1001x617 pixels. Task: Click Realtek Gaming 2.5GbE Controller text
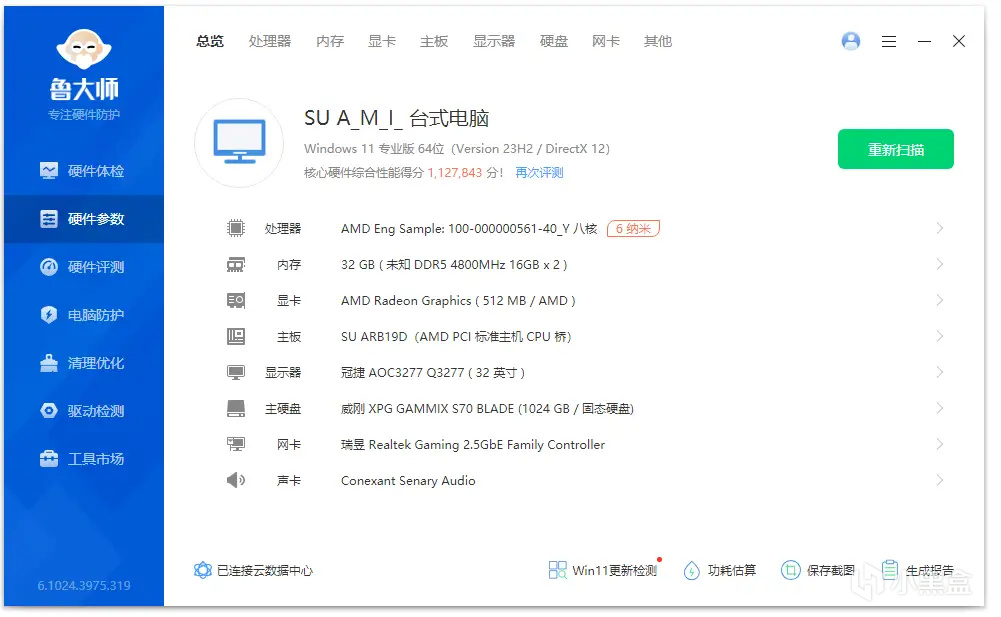click(472, 445)
